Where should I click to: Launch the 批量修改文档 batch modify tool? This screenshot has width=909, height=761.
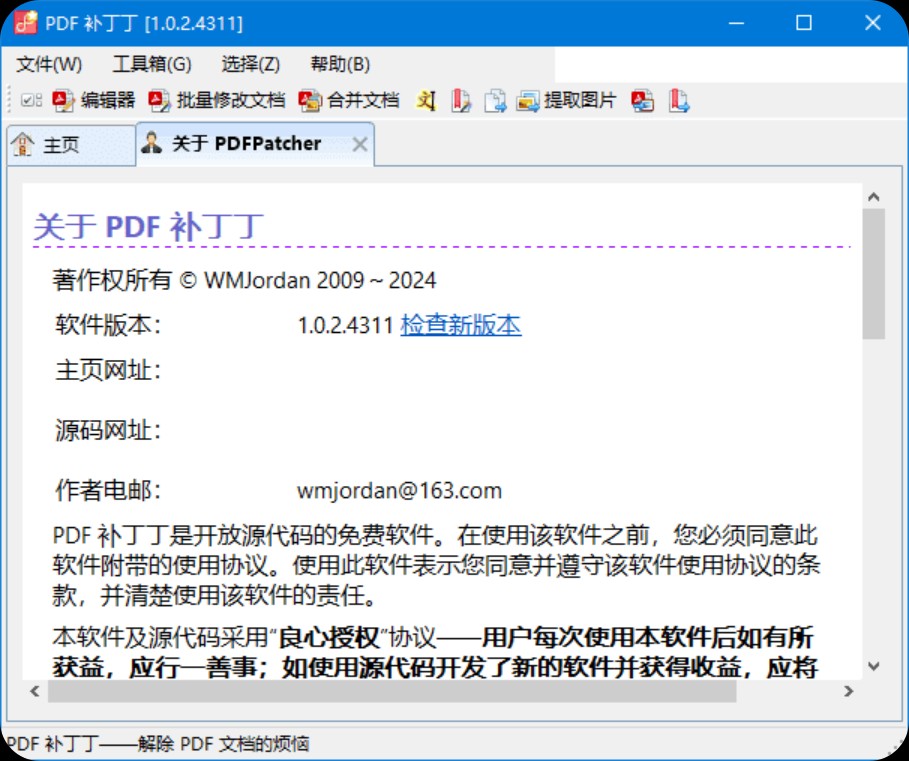click(217, 100)
